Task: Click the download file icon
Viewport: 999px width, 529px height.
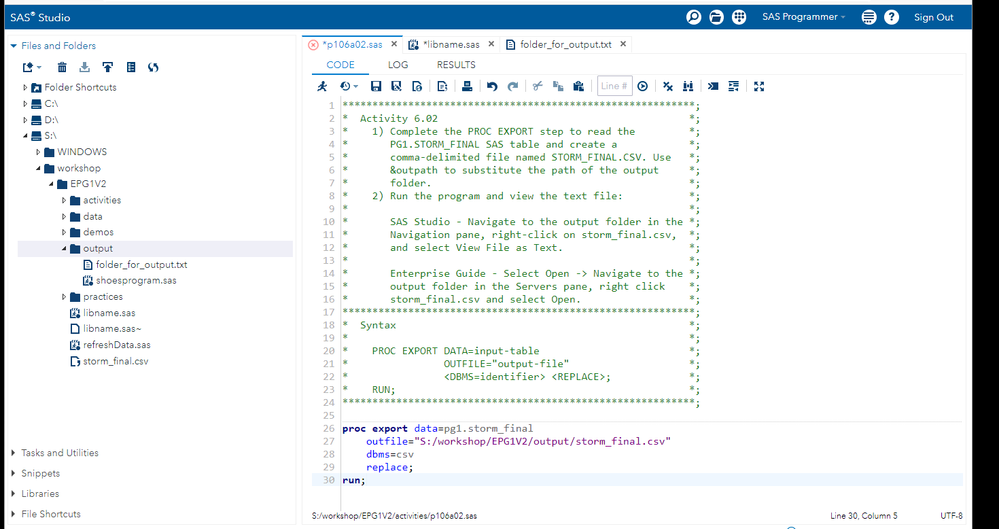Action: click(x=84, y=67)
